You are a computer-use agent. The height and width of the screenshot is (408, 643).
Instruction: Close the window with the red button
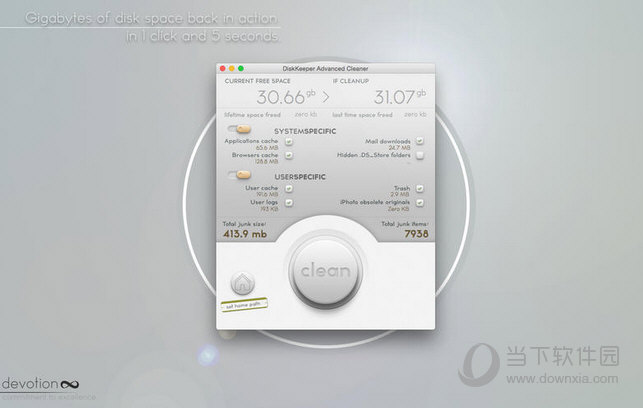(x=223, y=68)
